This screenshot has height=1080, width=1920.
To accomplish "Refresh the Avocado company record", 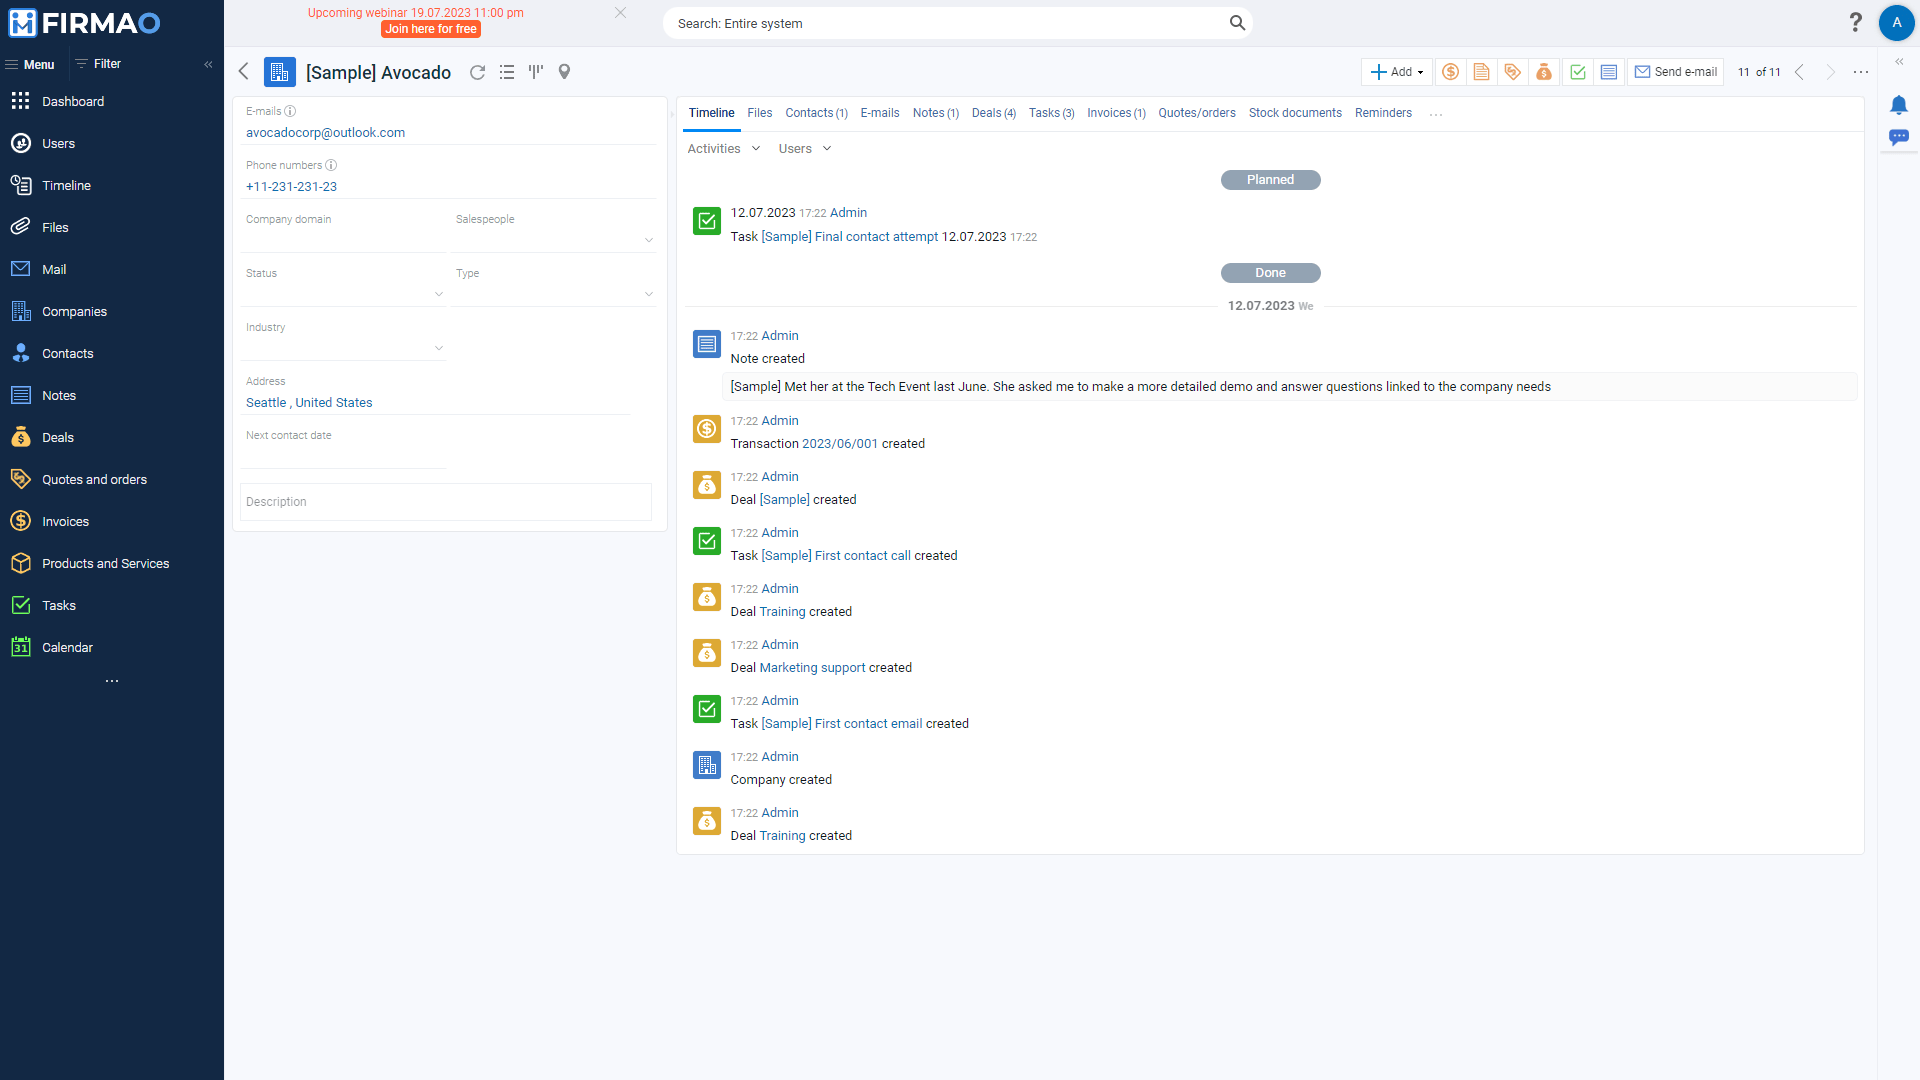I will click(478, 72).
